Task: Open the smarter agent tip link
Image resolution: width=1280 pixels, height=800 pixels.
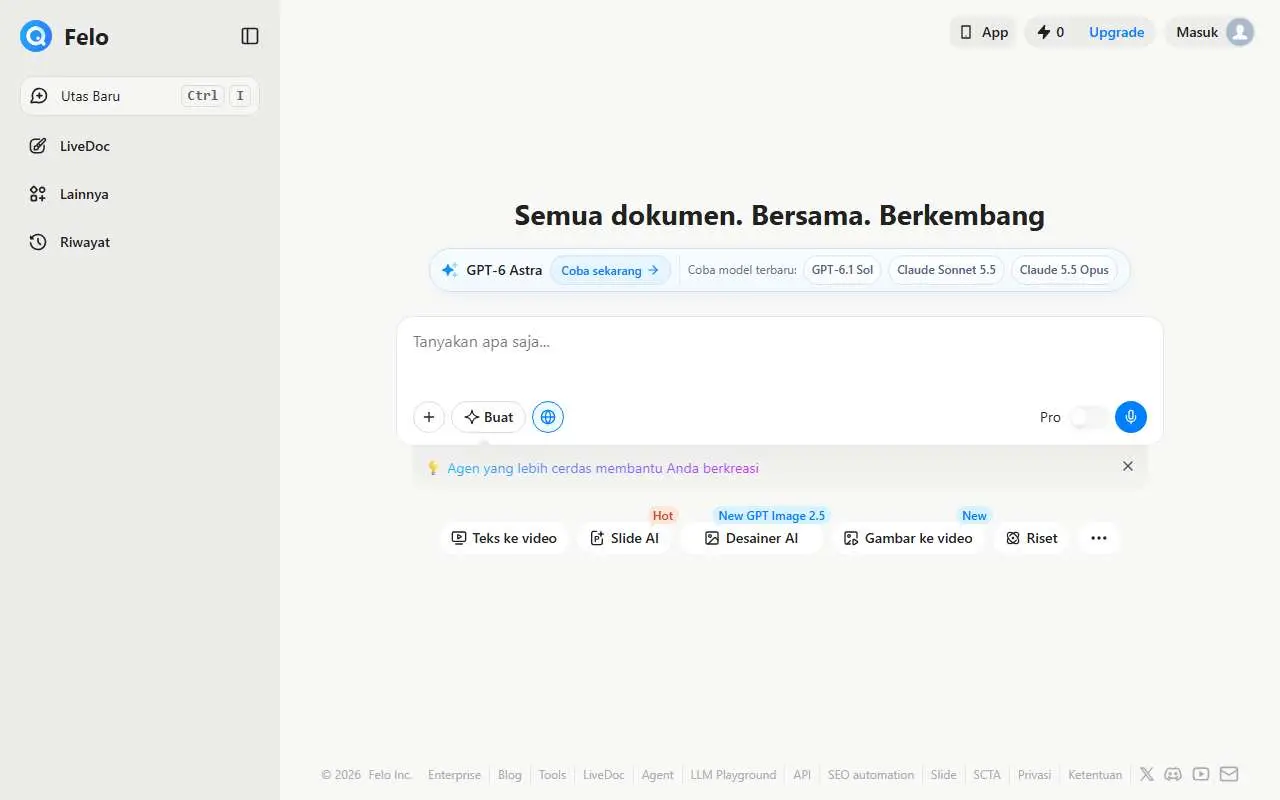Action: (603, 468)
